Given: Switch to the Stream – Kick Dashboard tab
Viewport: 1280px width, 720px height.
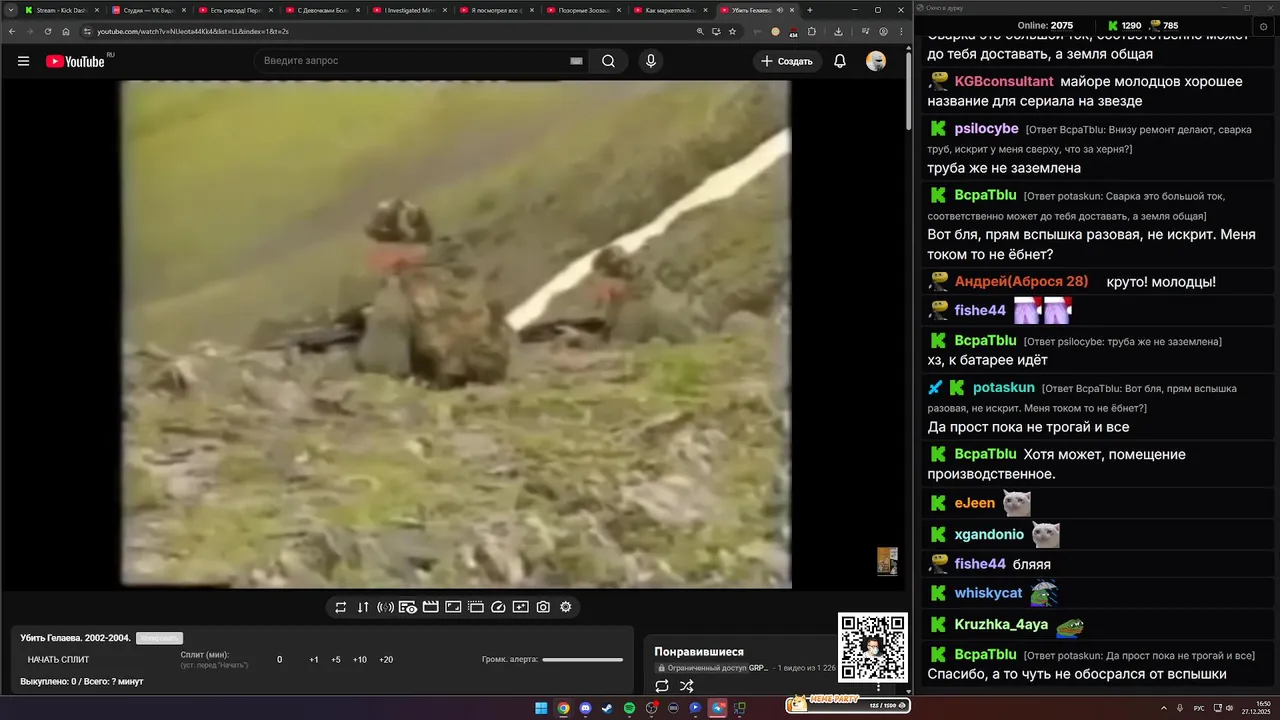Looking at the screenshot, I should [x=60, y=10].
